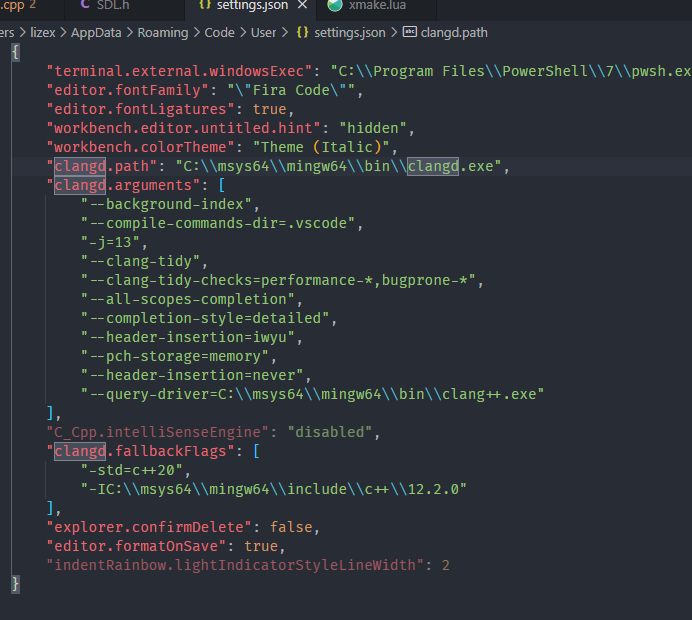This screenshot has width=692, height=620.
Task: Switch to the xmake.lua editor tab
Action: pos(376,6)
